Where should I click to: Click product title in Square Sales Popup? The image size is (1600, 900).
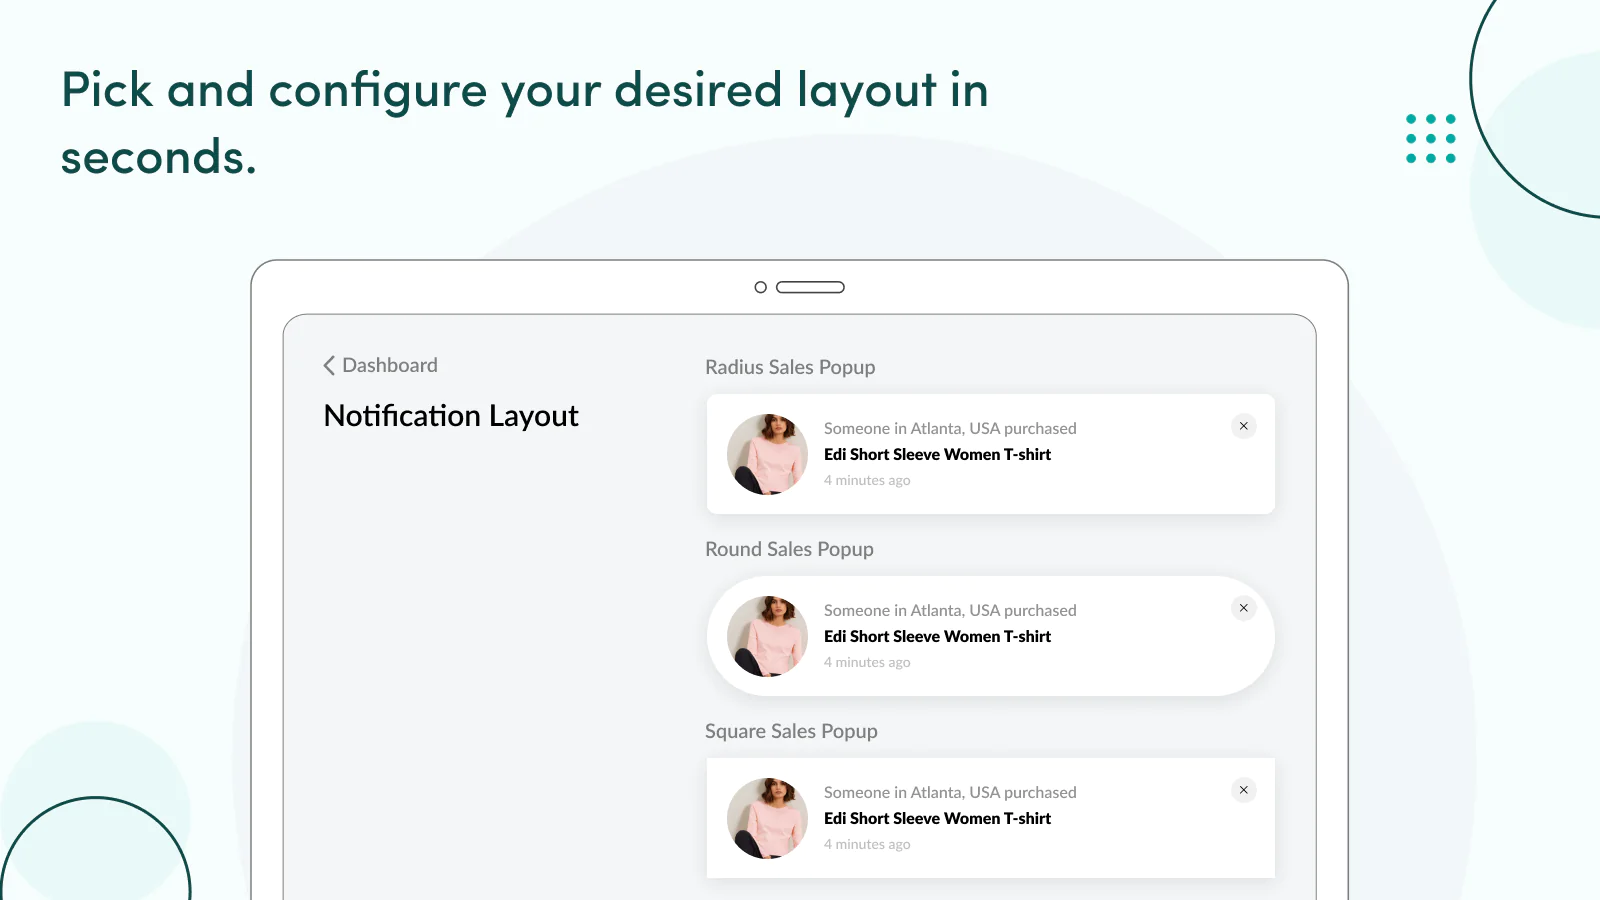coord(937,818)
